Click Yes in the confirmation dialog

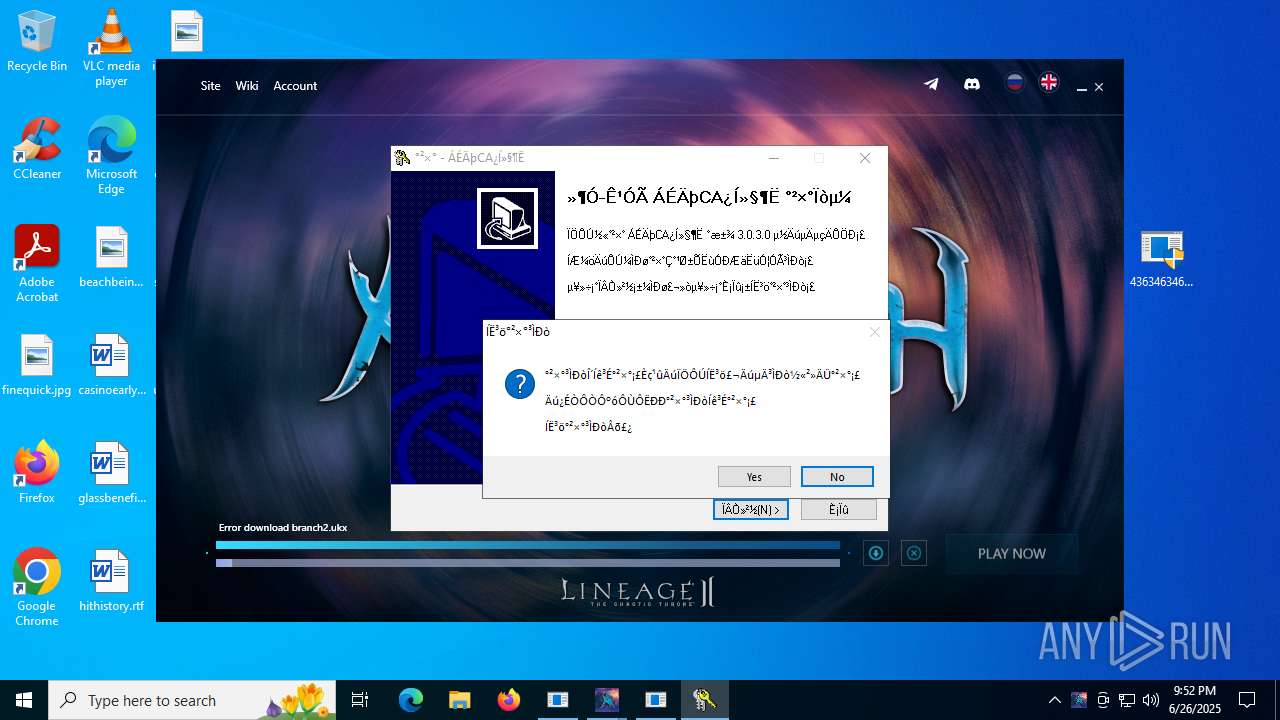point(754,477)
